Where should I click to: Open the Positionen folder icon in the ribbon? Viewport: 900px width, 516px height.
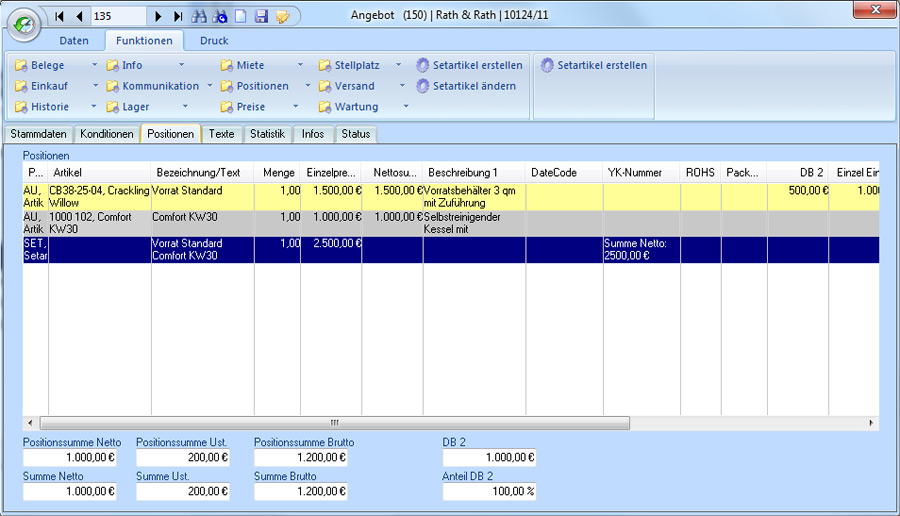pos(227,86)
